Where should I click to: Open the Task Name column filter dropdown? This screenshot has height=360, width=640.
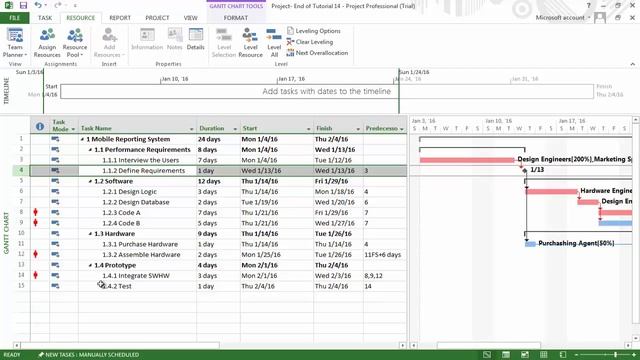[x=191, y=129]
